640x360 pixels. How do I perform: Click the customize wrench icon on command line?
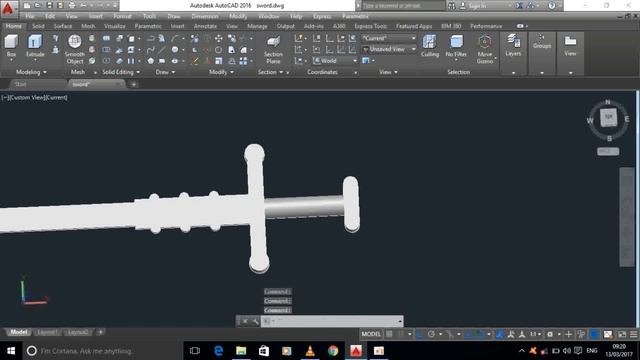coord(255,321)
